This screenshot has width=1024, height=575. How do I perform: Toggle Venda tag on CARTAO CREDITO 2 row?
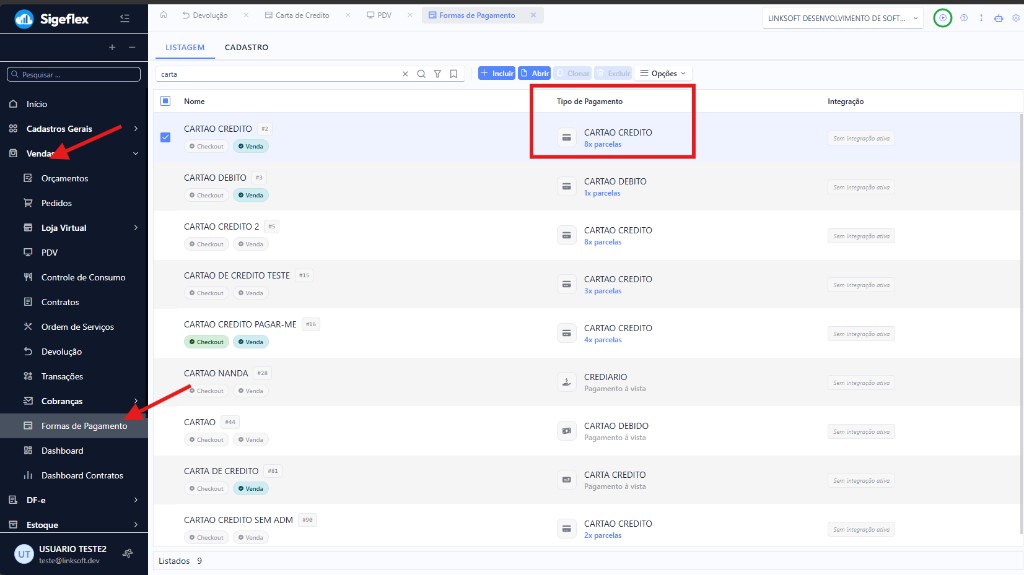[251, 244]
